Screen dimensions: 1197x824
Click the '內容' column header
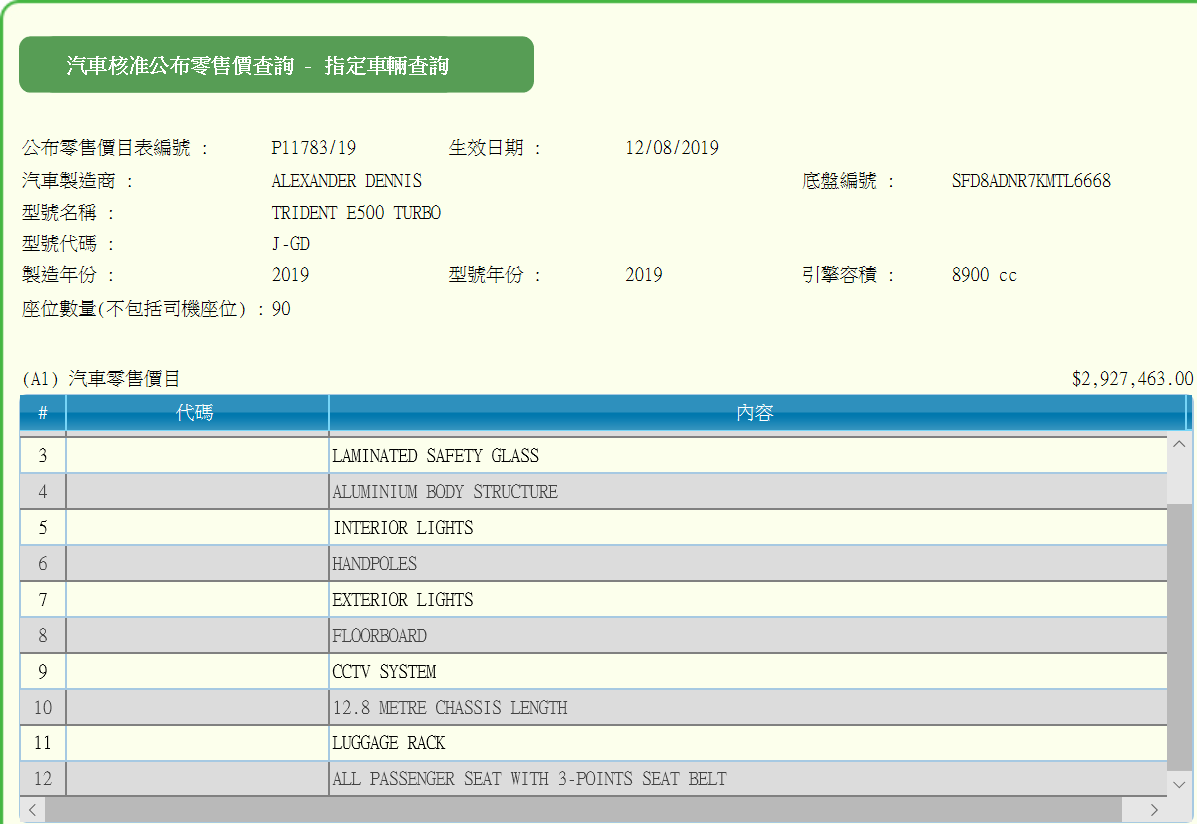[756, 412]
